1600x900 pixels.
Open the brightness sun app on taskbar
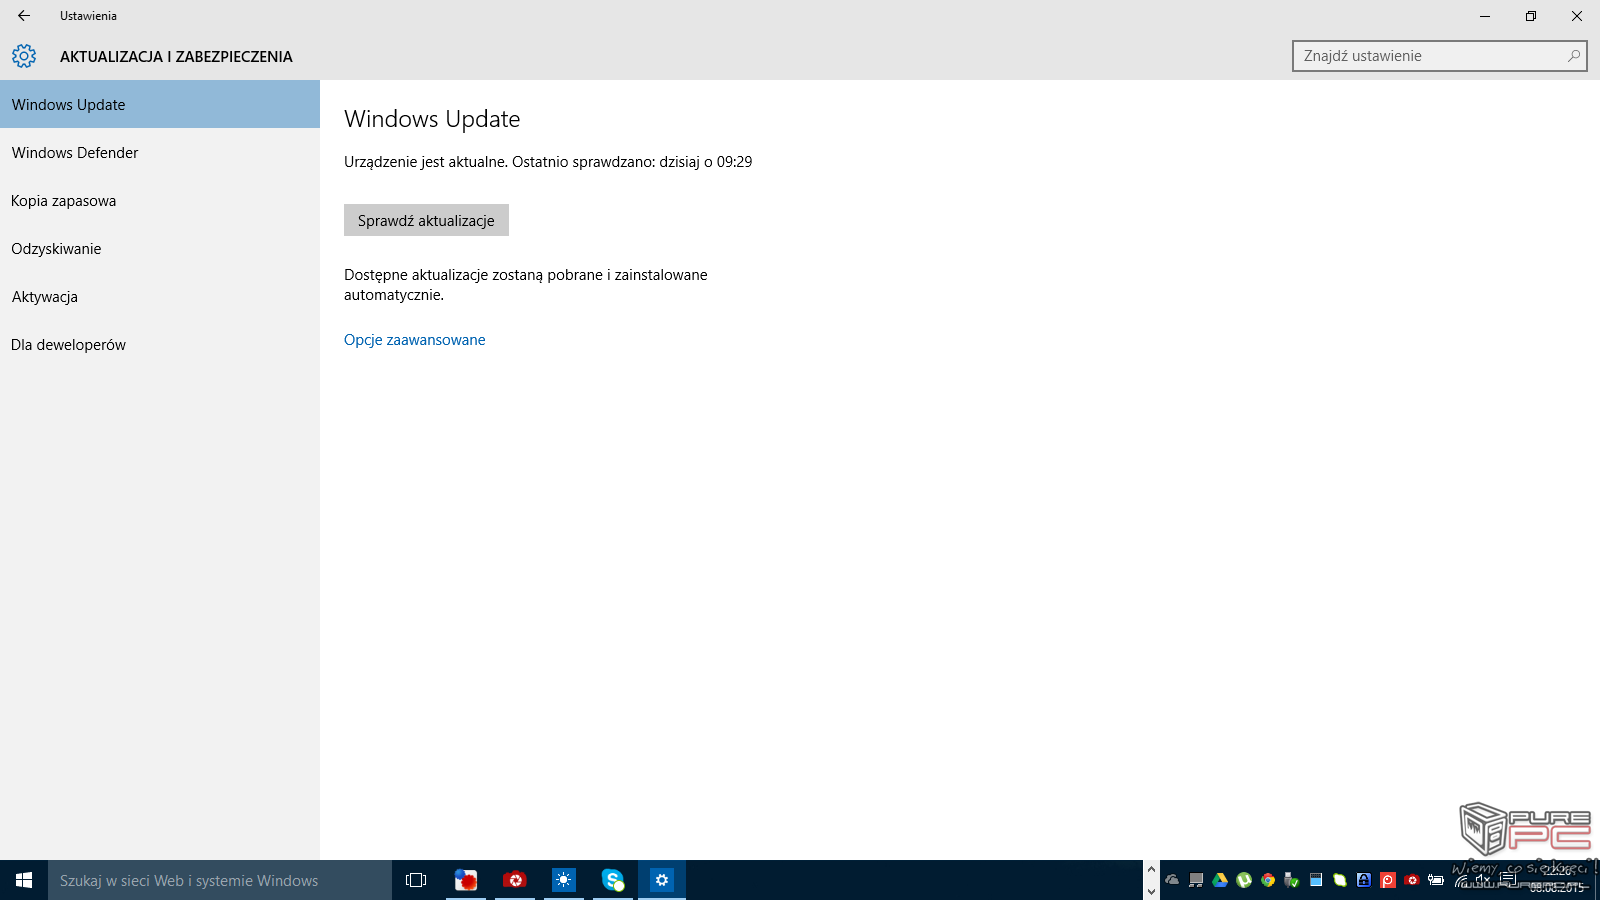(x=564, y=880)
